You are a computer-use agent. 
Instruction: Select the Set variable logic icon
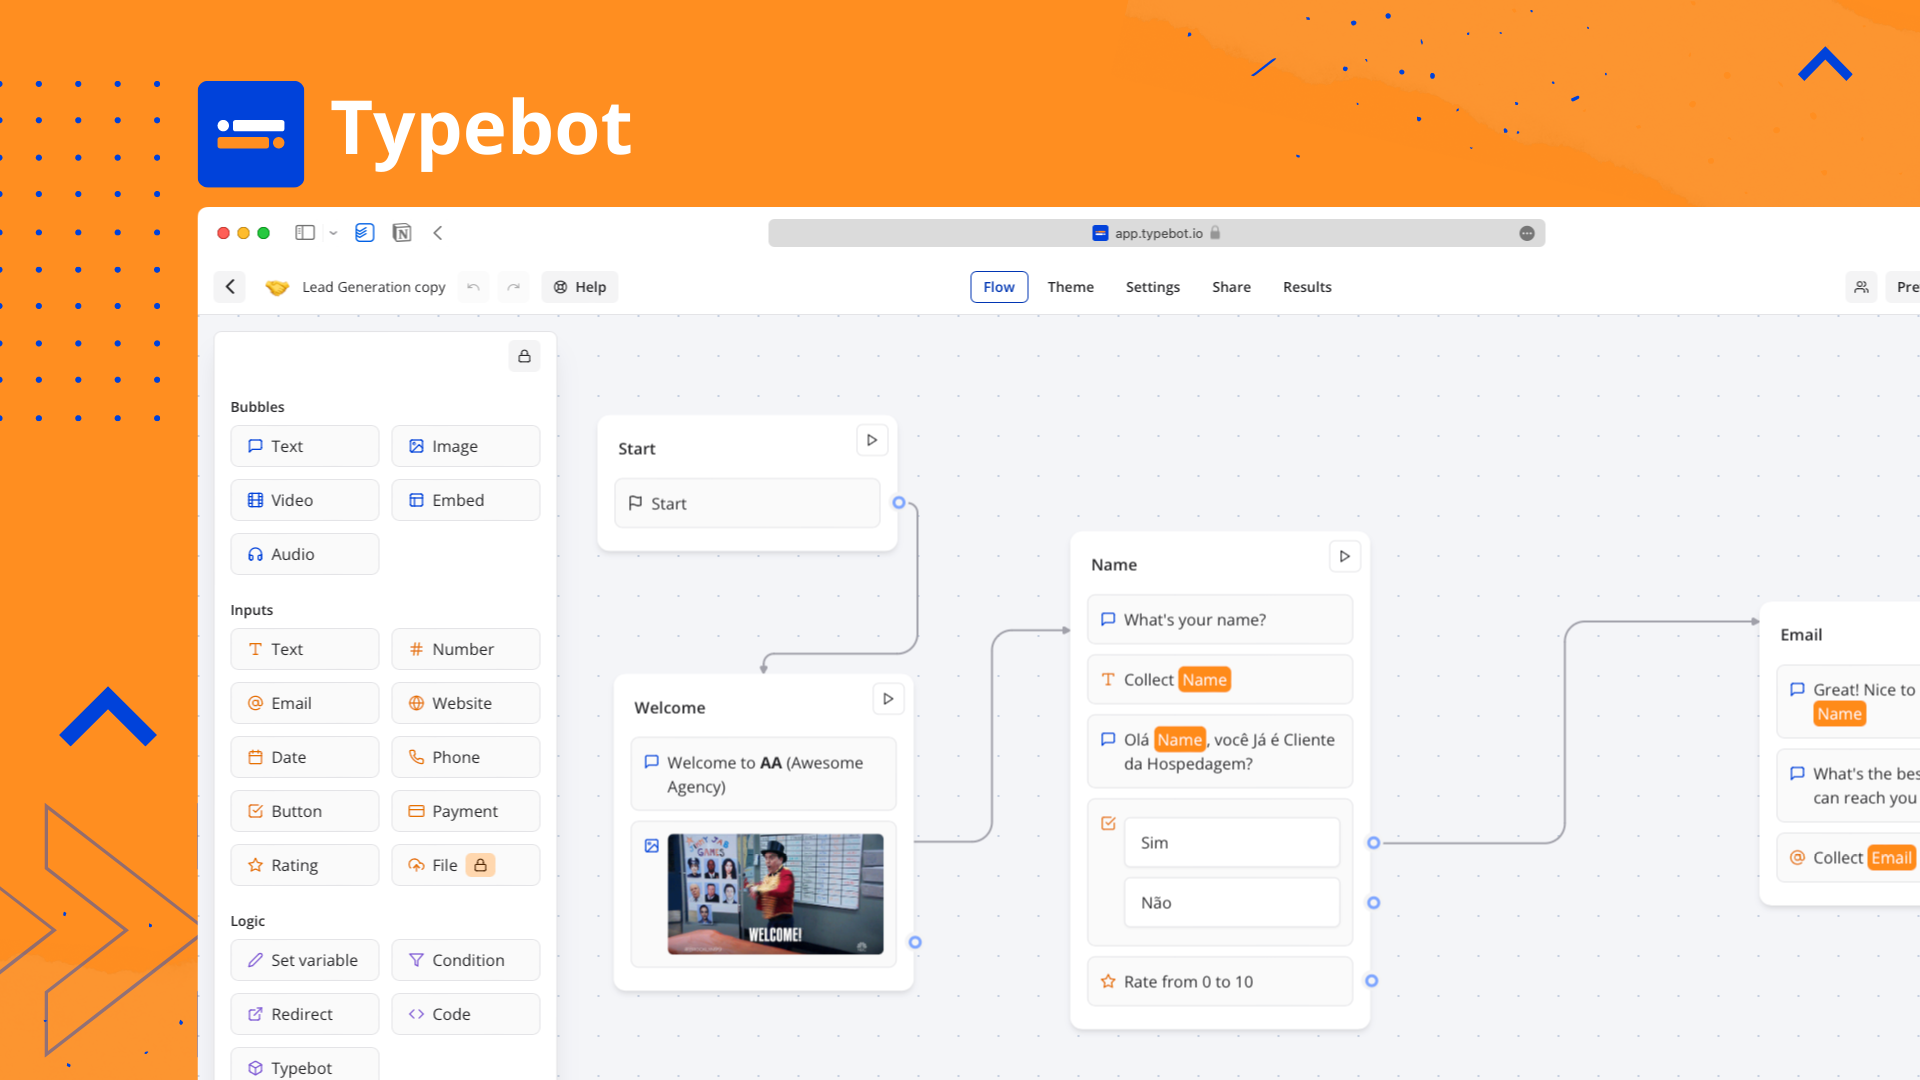coord(255,959)
